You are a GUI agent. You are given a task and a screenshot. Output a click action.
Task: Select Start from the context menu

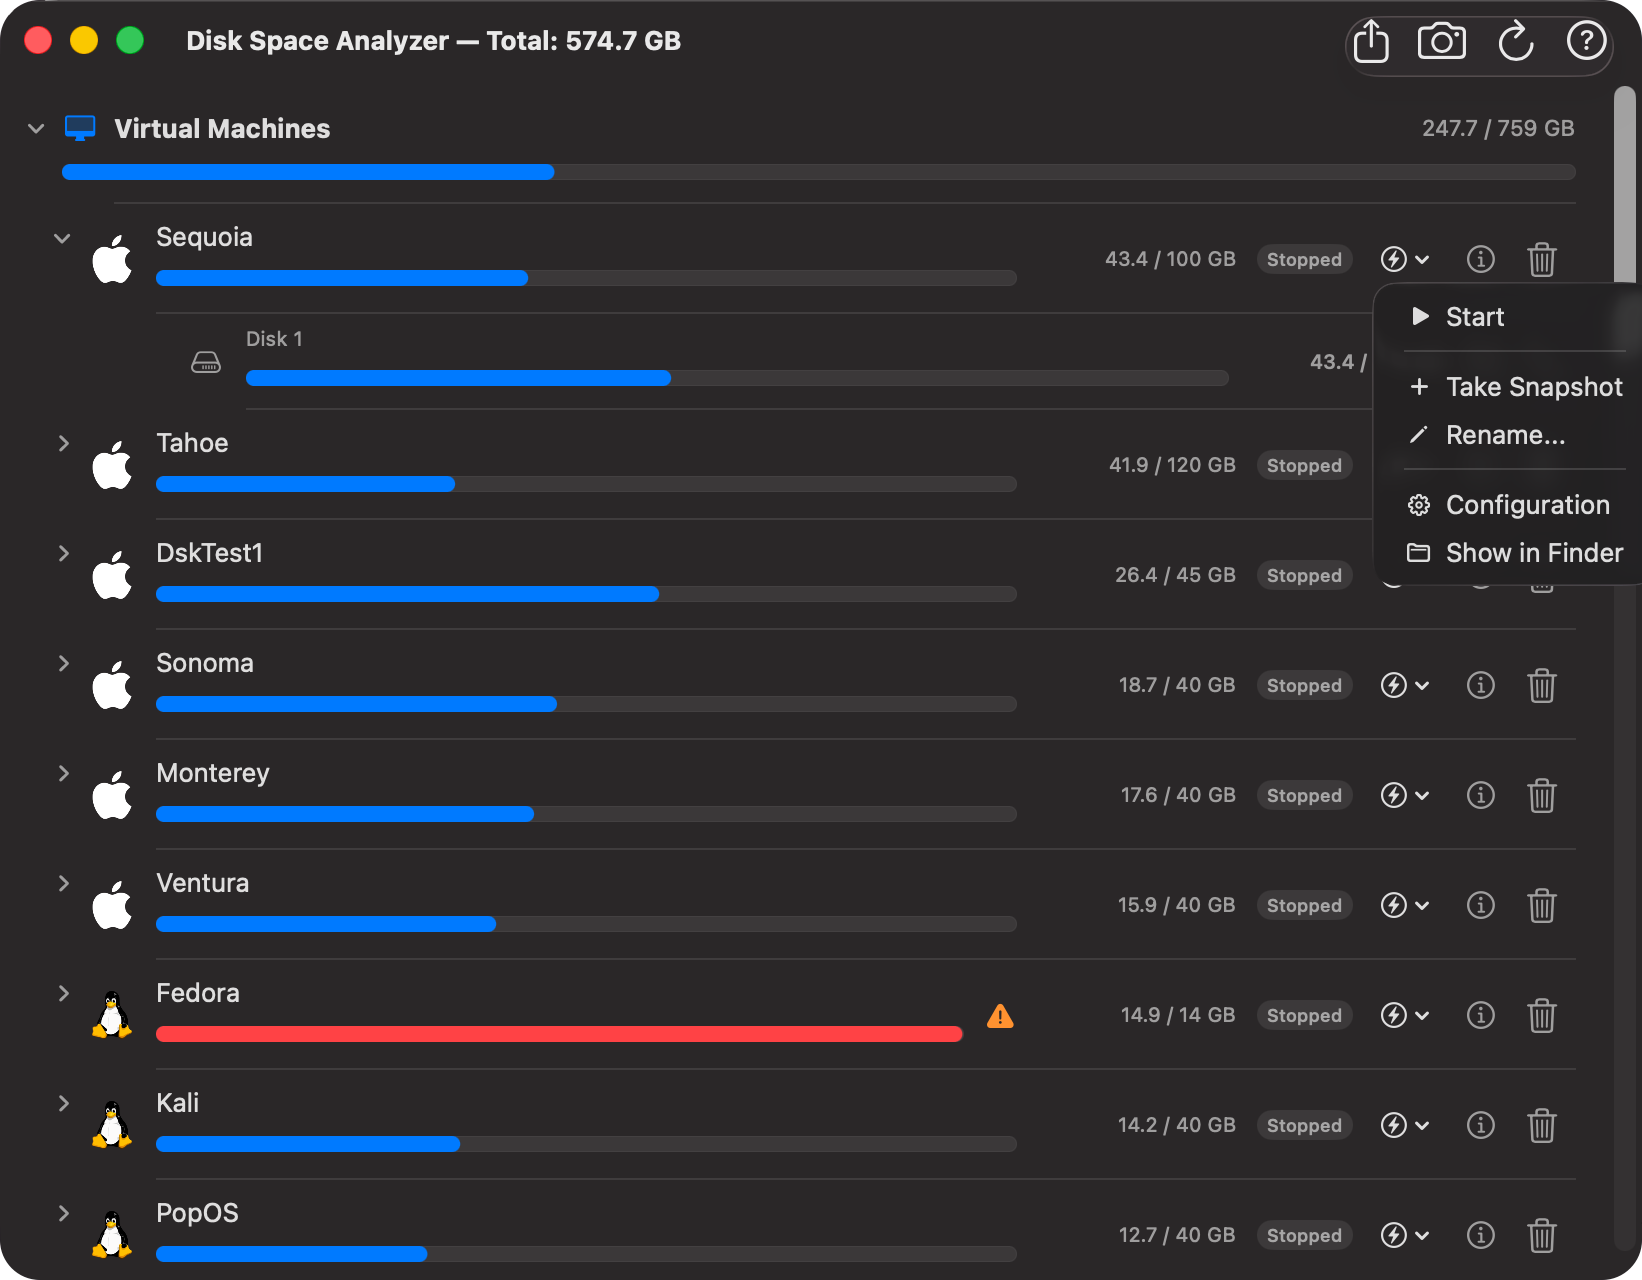[1474, 317]
